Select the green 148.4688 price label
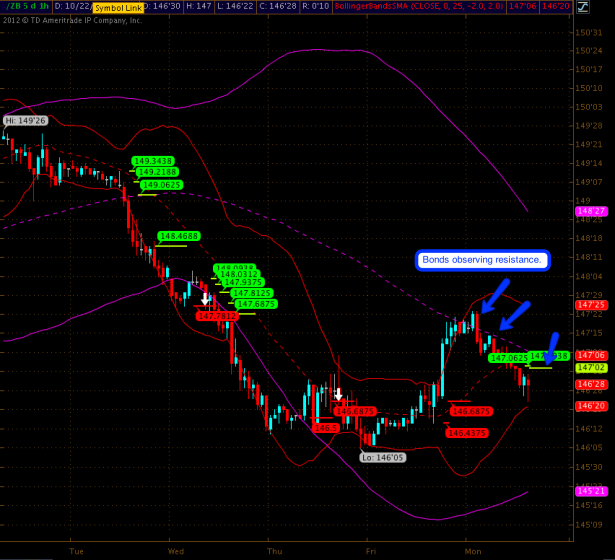Screen dimensions: 615x560 click(x=178, y=237)
